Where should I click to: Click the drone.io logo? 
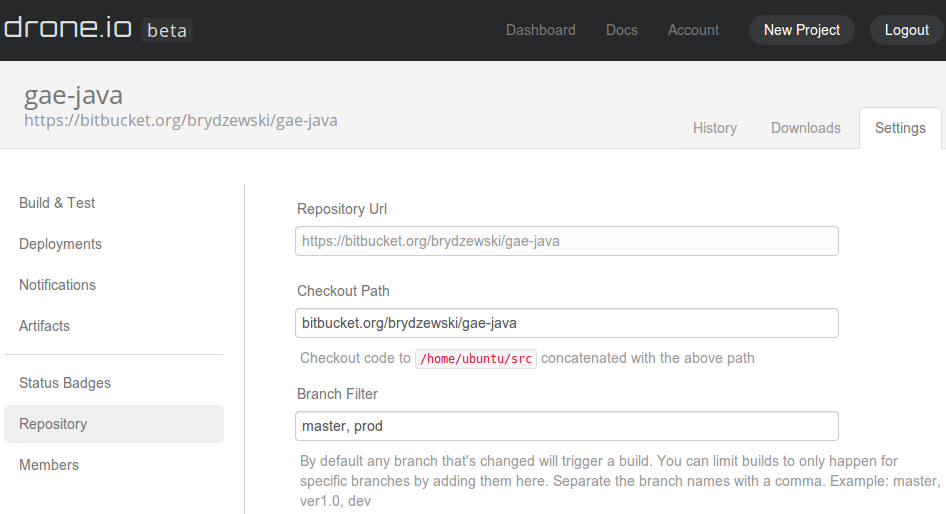(x=68, y=28)
